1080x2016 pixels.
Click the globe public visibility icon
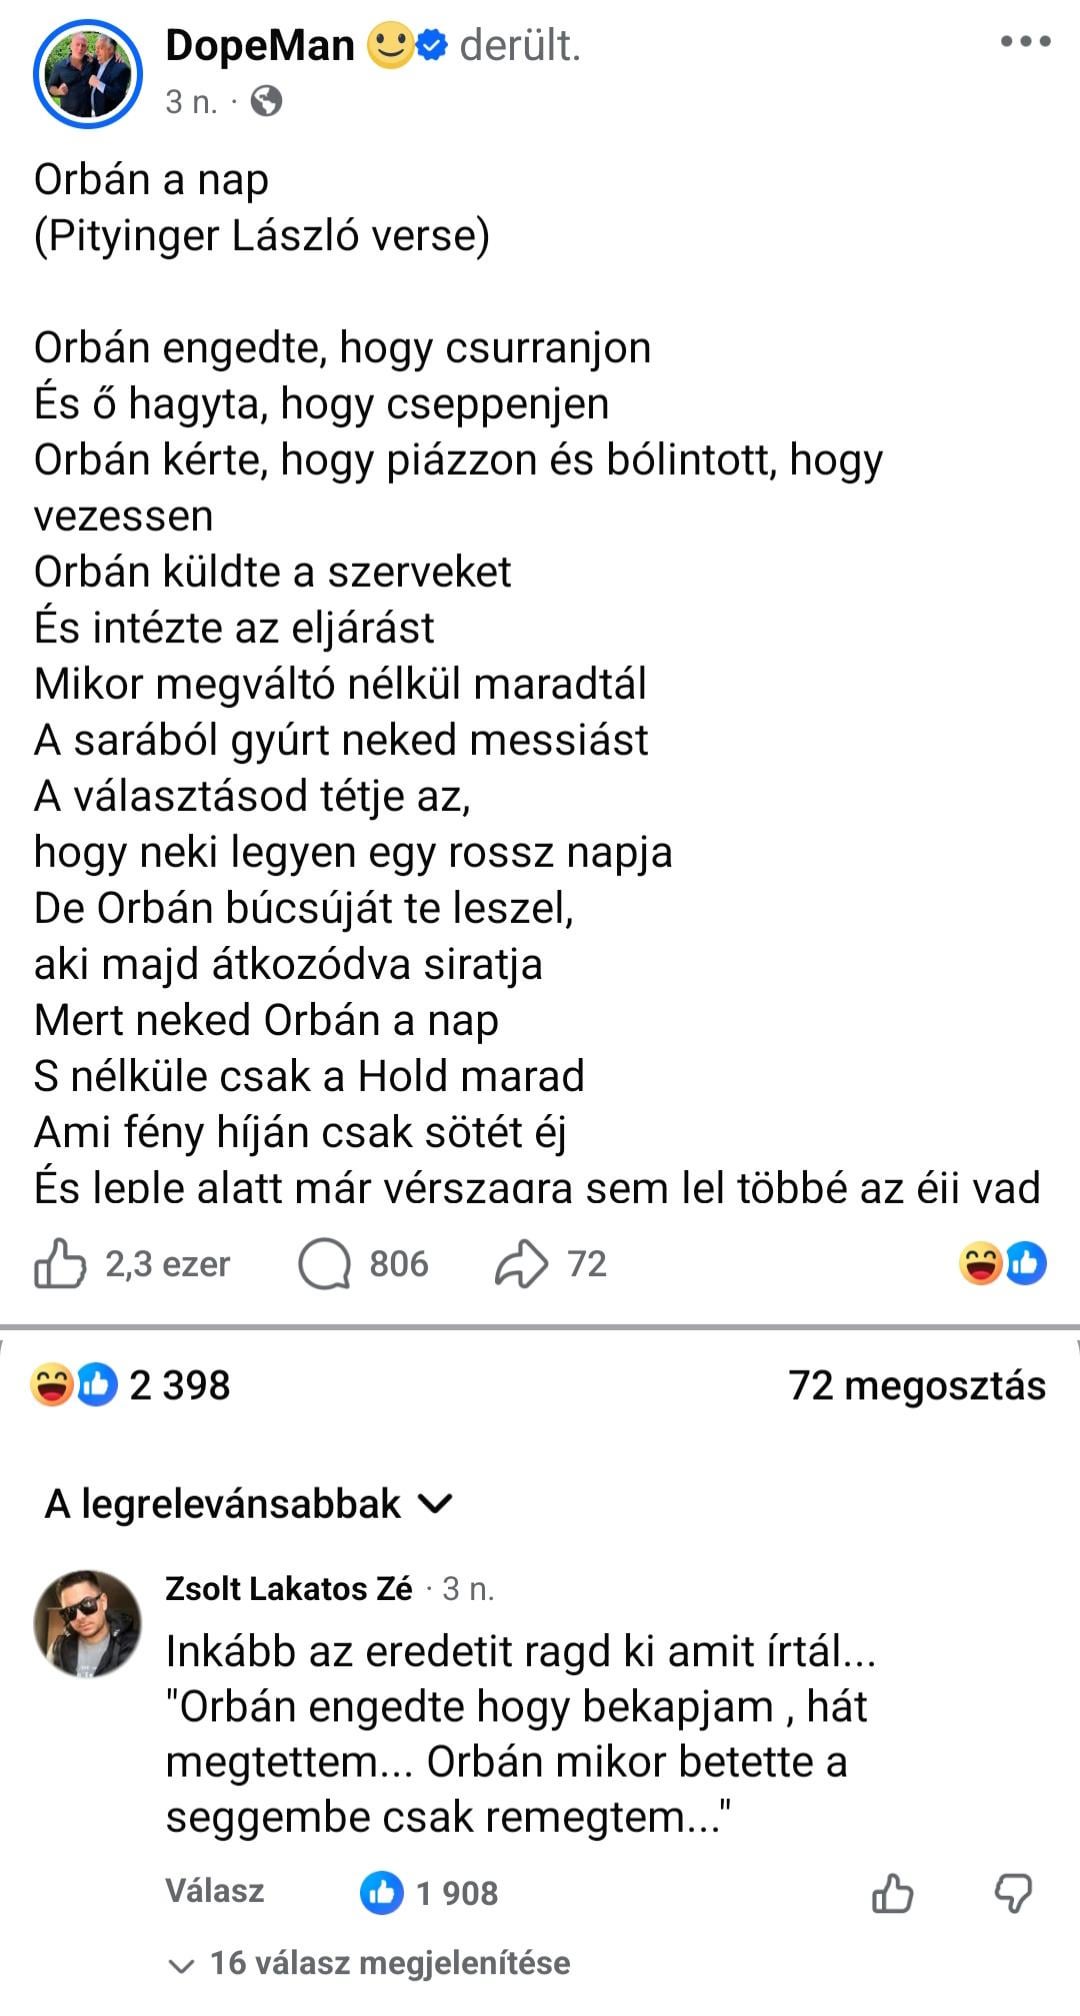pyautogui.click(x=266, y=101)
